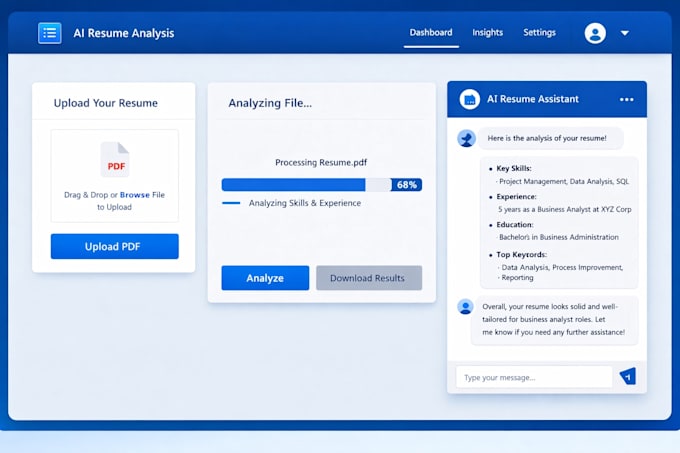680x453 pixels.
Task: Click the 68% percentage label
Action: (406, 185)
